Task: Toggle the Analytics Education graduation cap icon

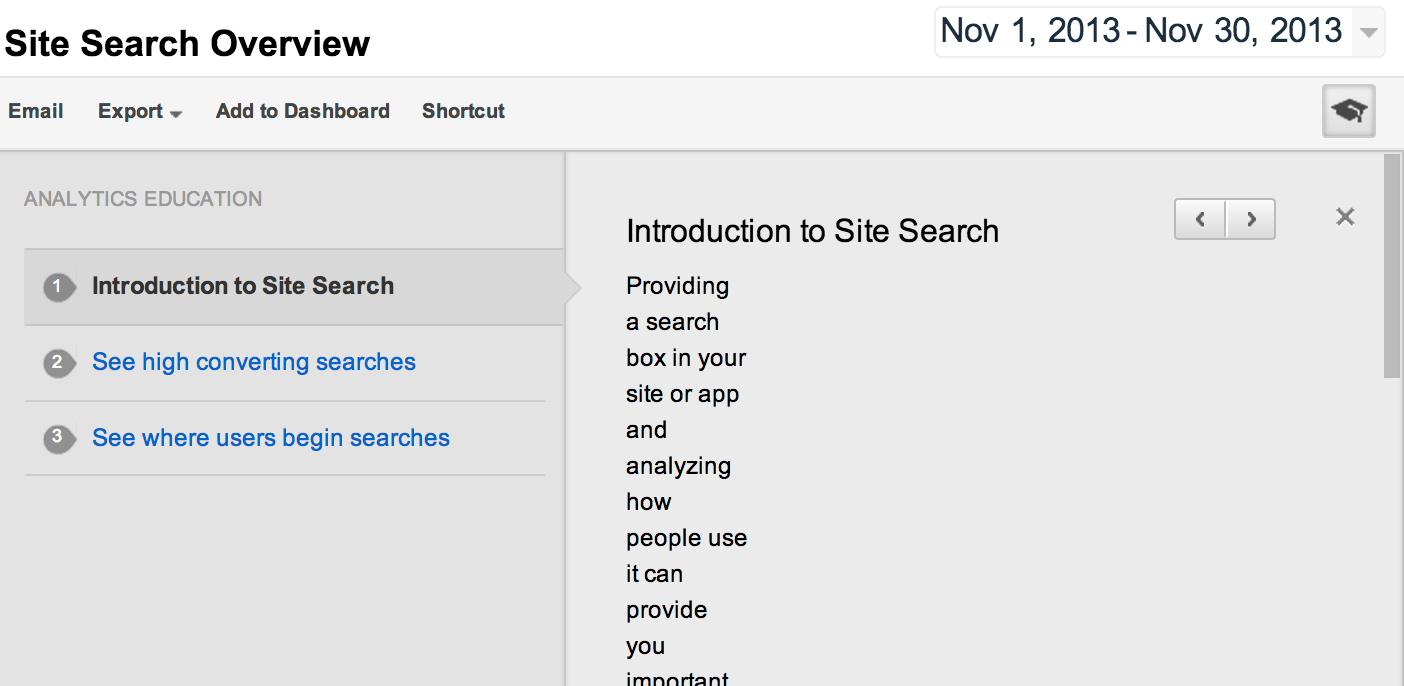Action: (x=1348, y=111)
